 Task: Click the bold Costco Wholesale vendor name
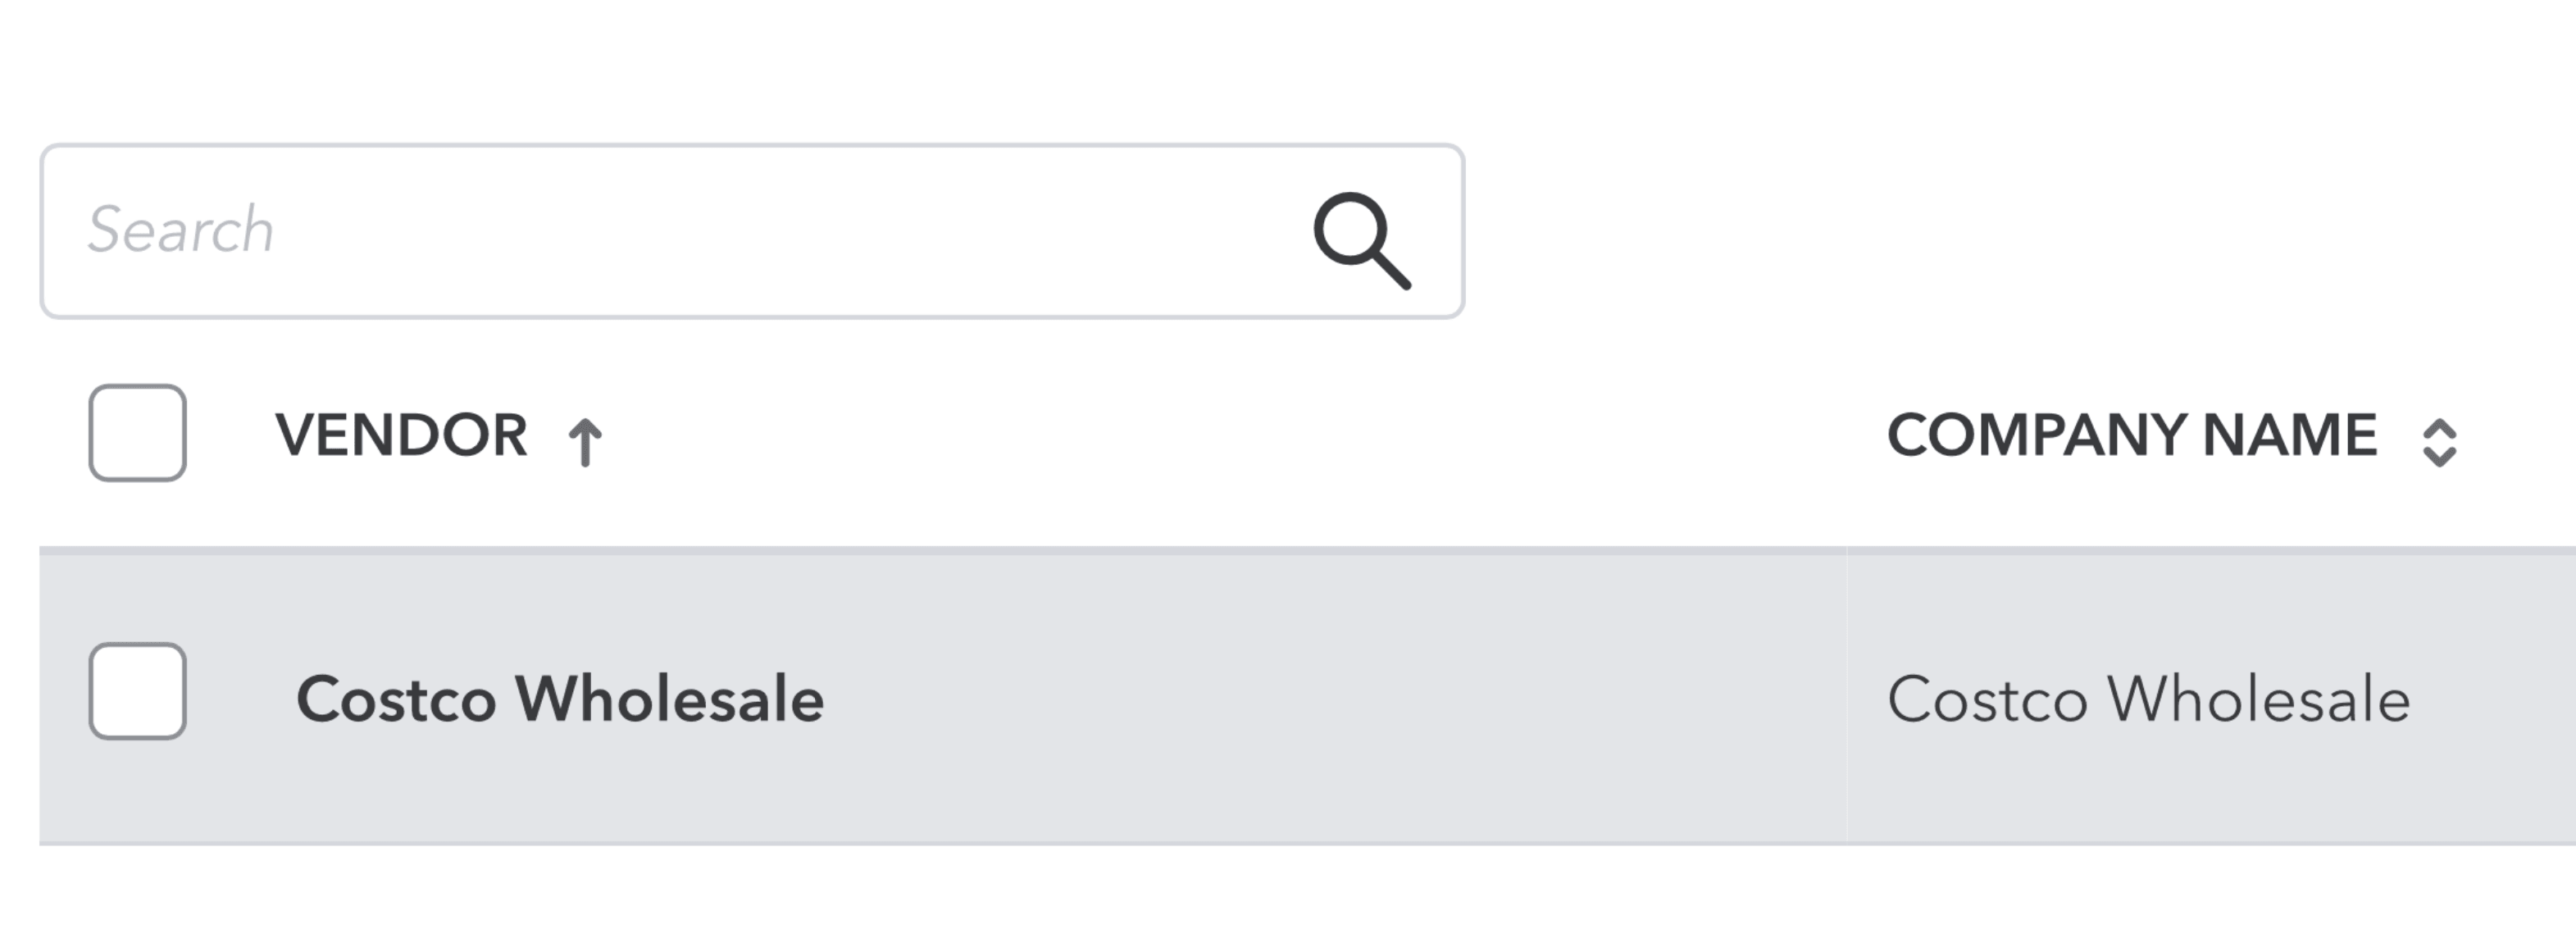click(x=560, y=698)
